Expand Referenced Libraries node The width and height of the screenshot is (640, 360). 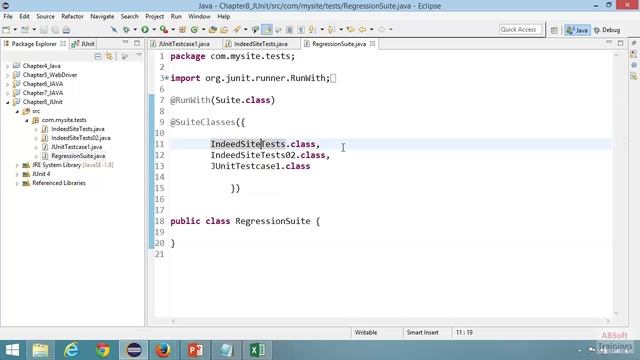[x=17, y=183]
